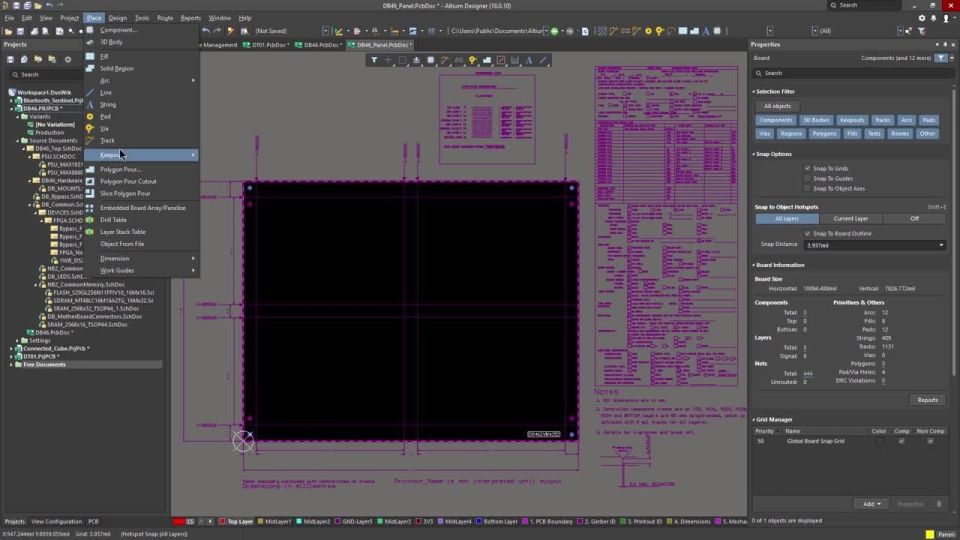Select Embedded Board Array/Panelize entry
The height and width of the screenshot is (540, 960).
(141, 208)
